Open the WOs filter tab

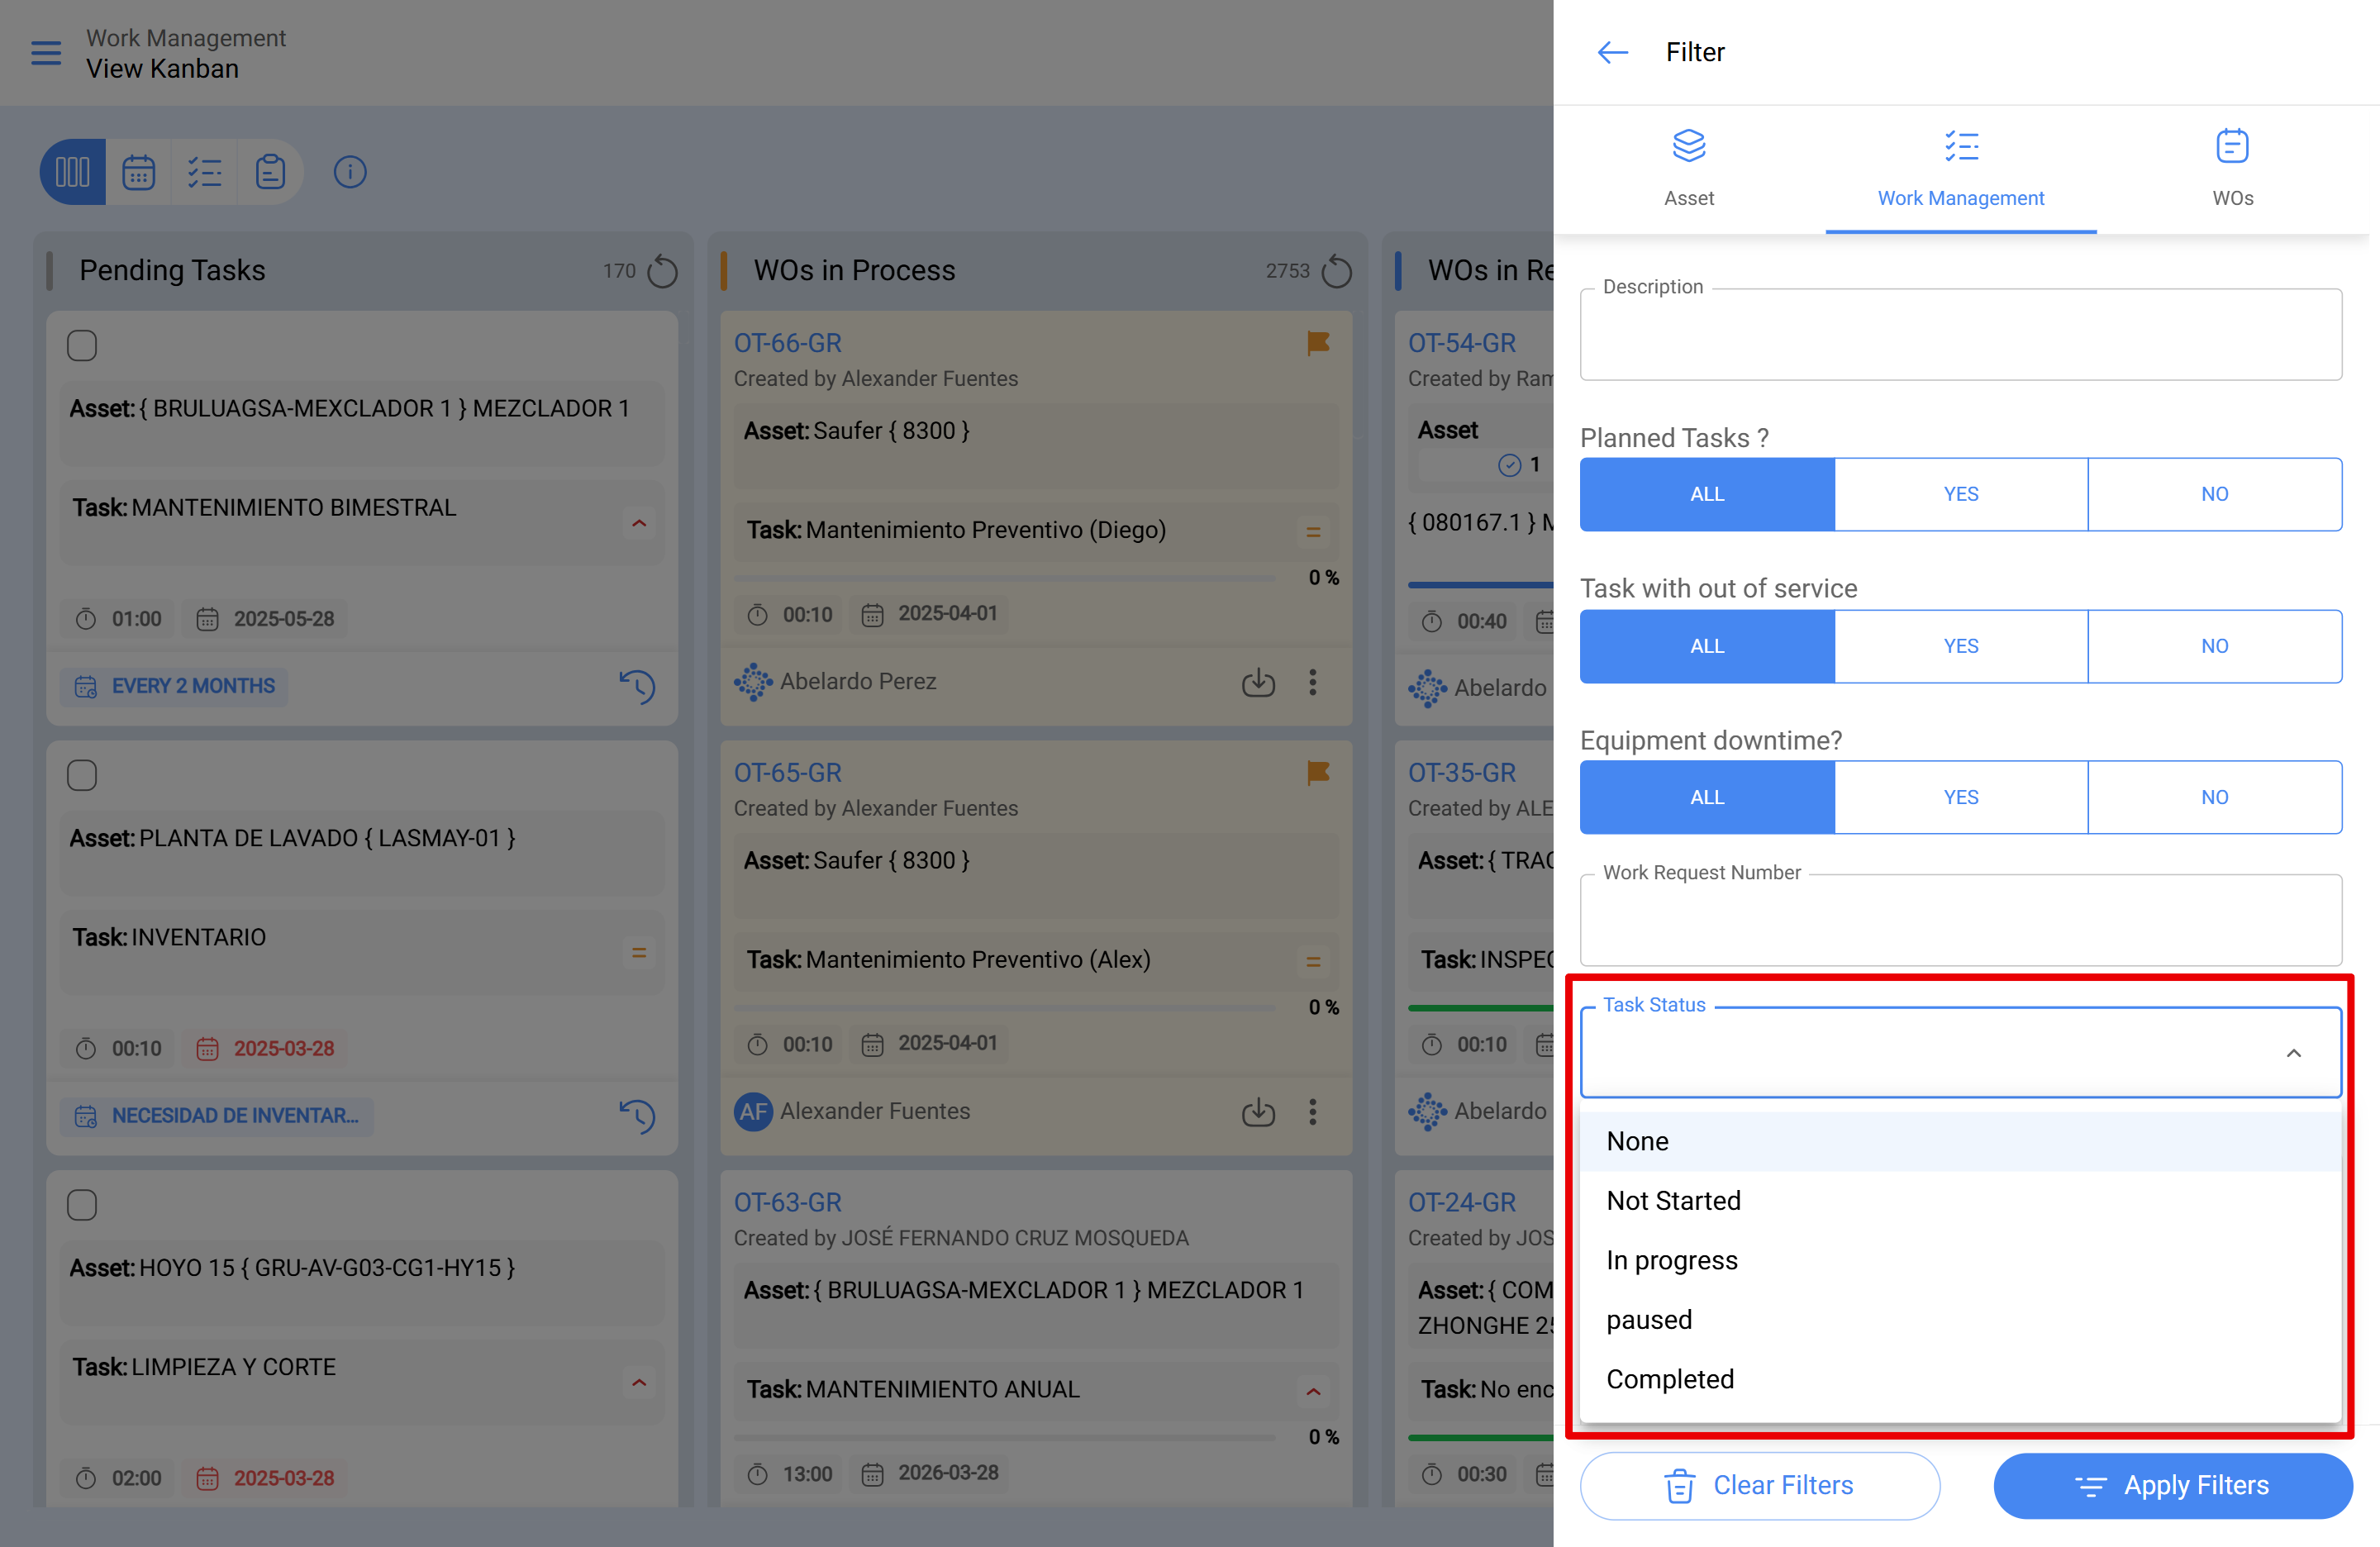pos(2232,169)
